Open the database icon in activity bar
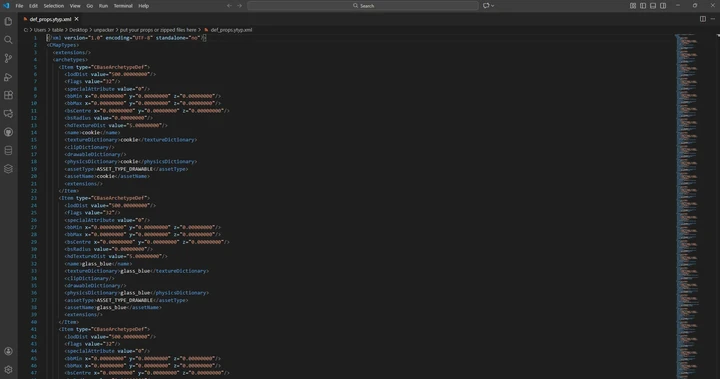 pyautogui.click(x=8, y=150)
